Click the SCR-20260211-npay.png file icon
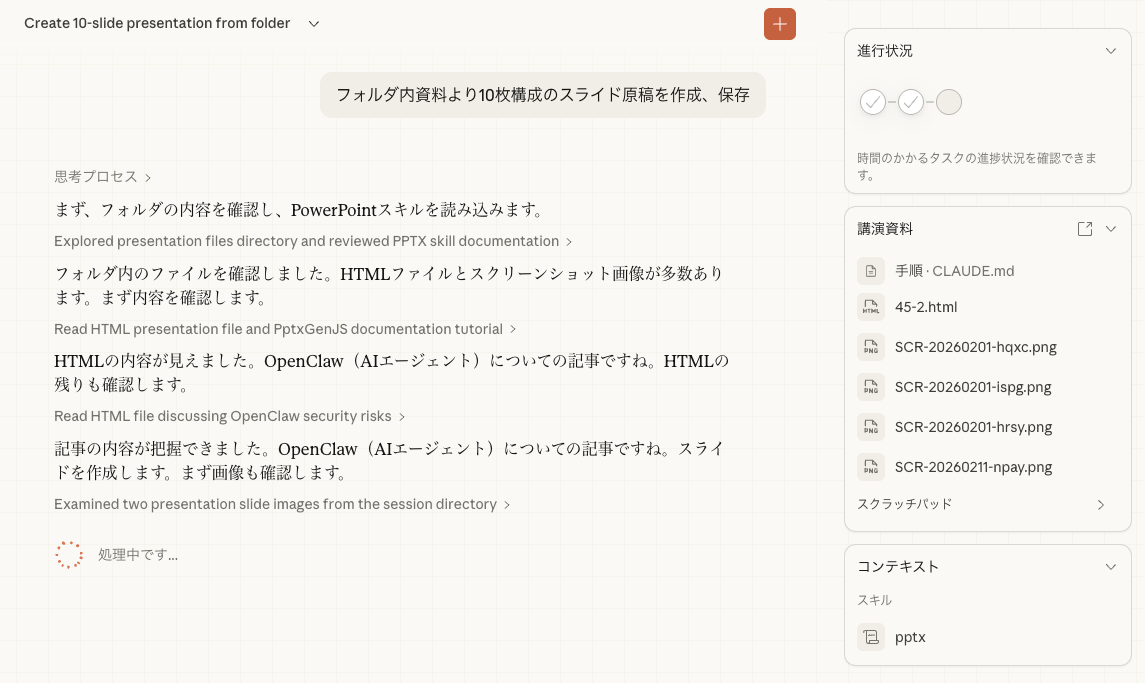The image size is (1145, 683). (x=871, y=467)
